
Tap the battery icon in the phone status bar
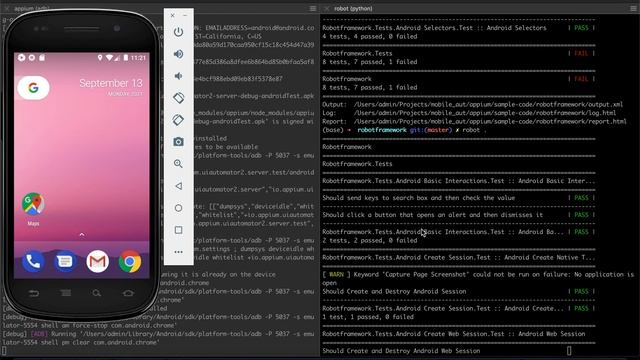126,58
